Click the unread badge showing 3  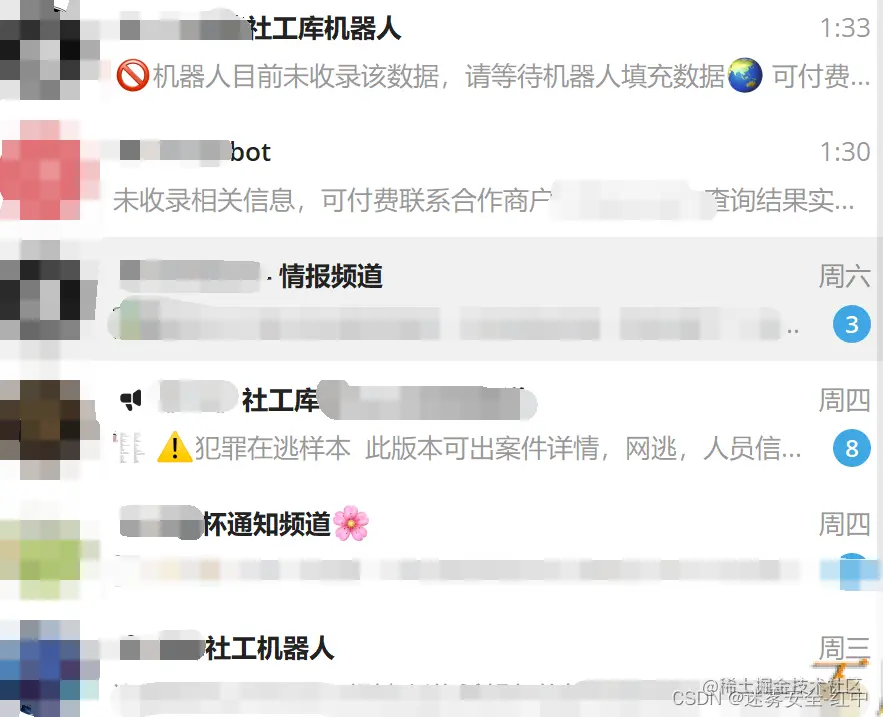[x=851, y=324]
